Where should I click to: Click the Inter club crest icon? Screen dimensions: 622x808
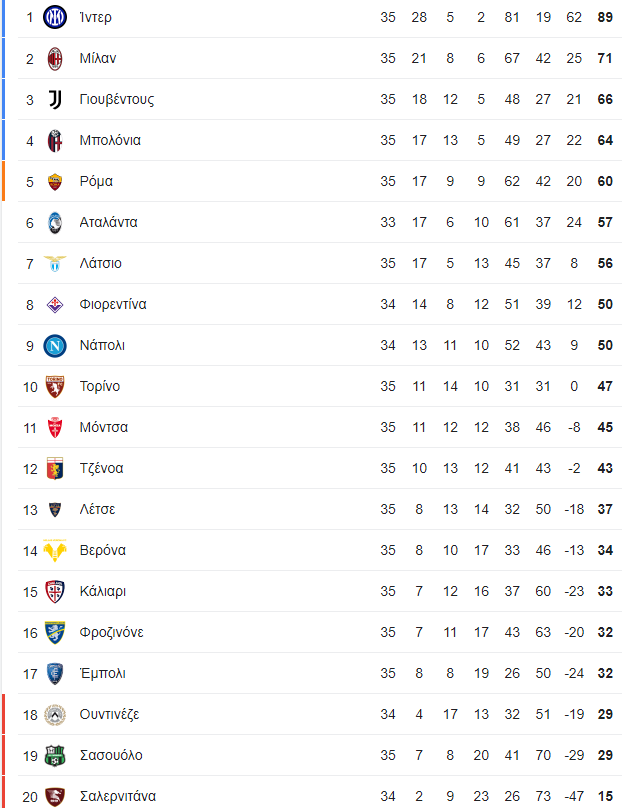point(55,17)
